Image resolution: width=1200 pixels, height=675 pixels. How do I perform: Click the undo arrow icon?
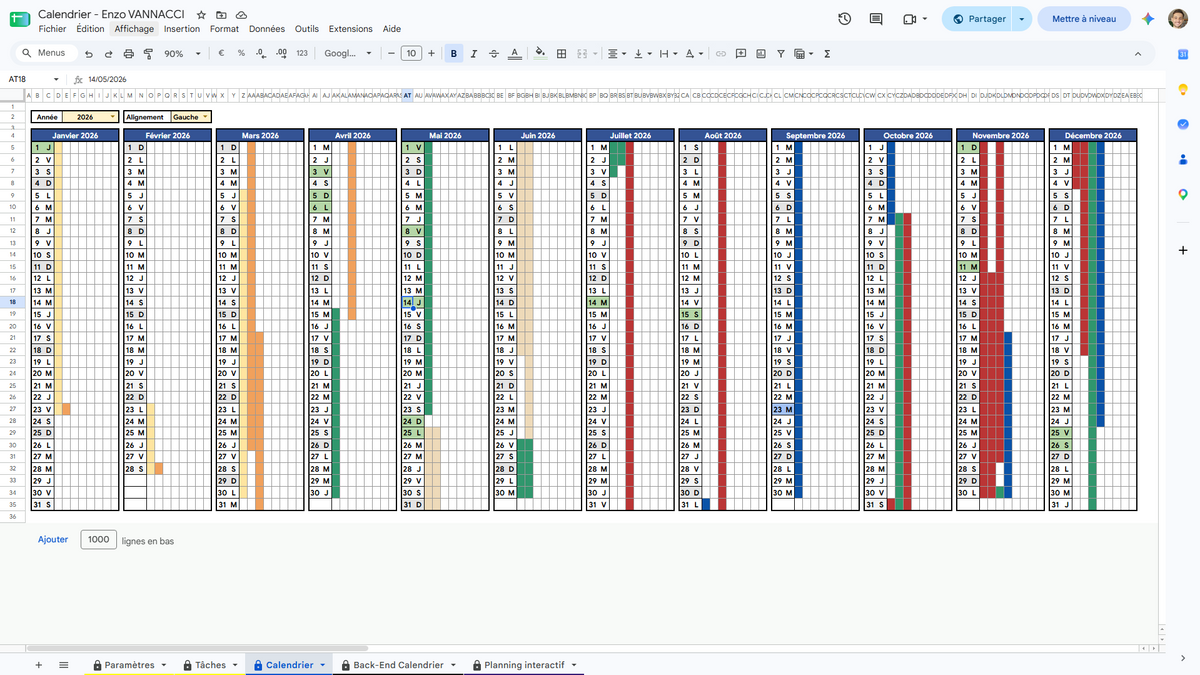pyautogui.click(x=91, y=54)
